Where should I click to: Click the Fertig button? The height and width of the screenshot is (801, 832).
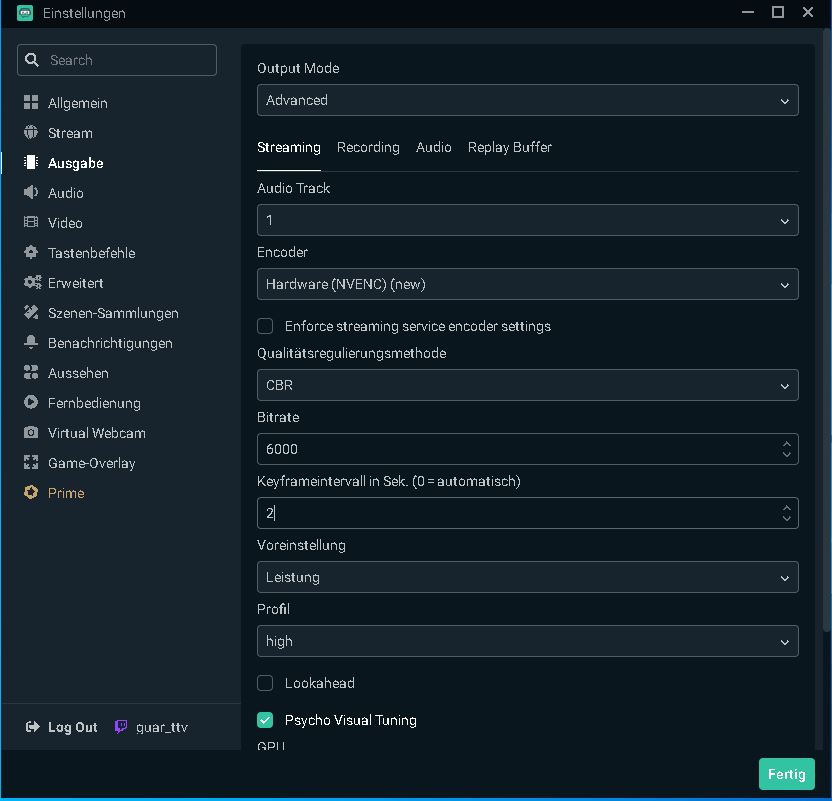pyautogui.click(x=787, y=774)
